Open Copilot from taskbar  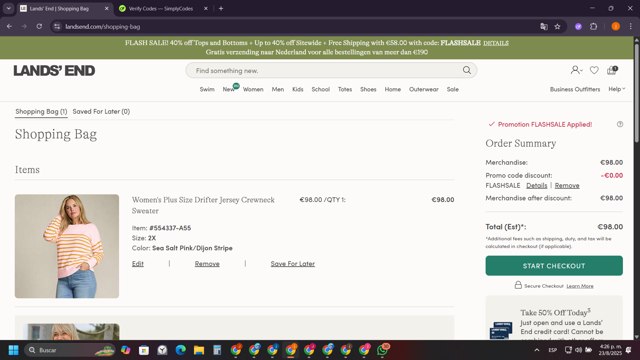(x=125, y=350)
